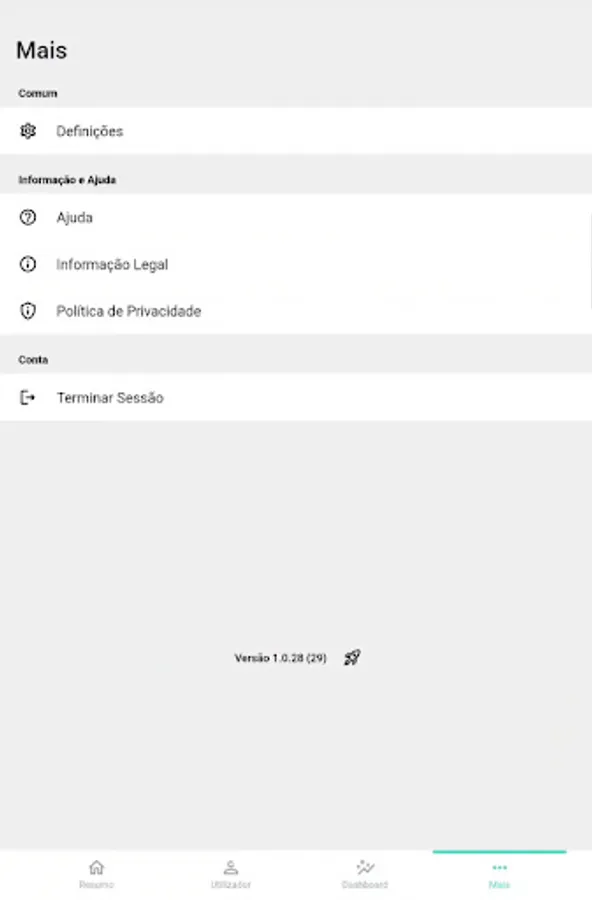Select the Mais tab label
Viewport: 592px width, 900px height.
[499, 885]
